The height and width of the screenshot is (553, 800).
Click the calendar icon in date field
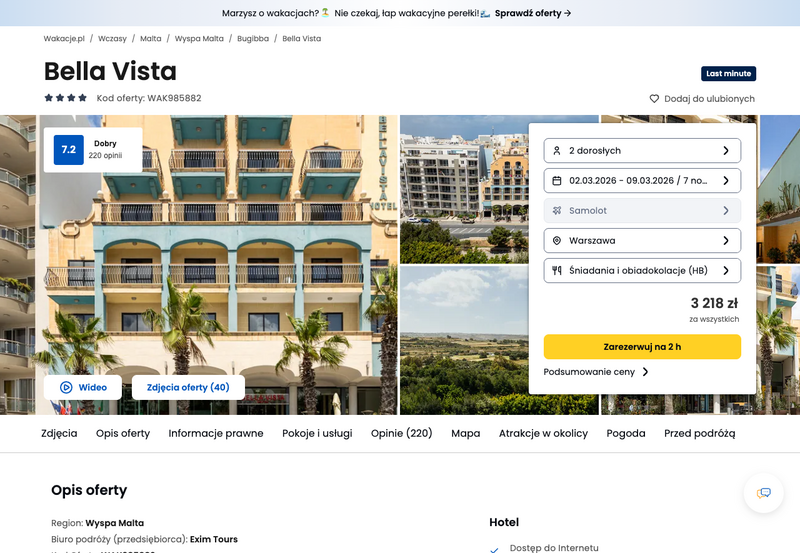pyautogui.click(x=557, y=181)
